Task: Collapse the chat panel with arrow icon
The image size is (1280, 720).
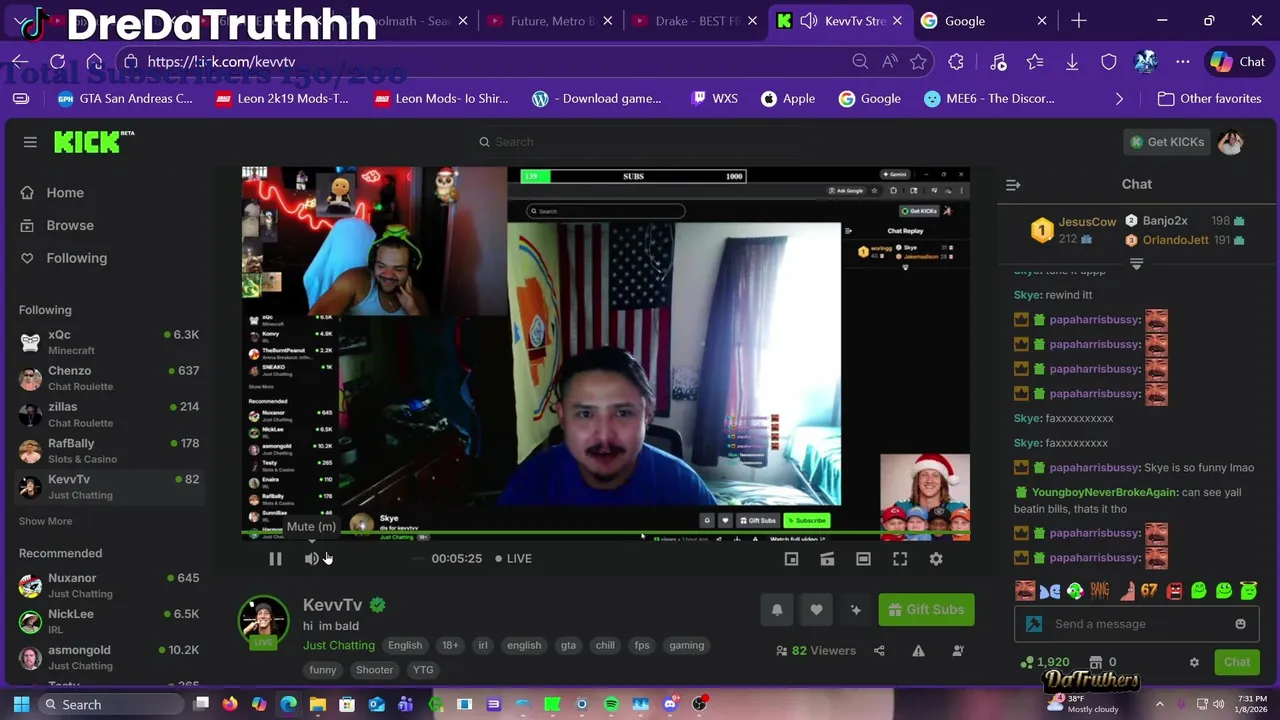Action: pos(1013,185)
